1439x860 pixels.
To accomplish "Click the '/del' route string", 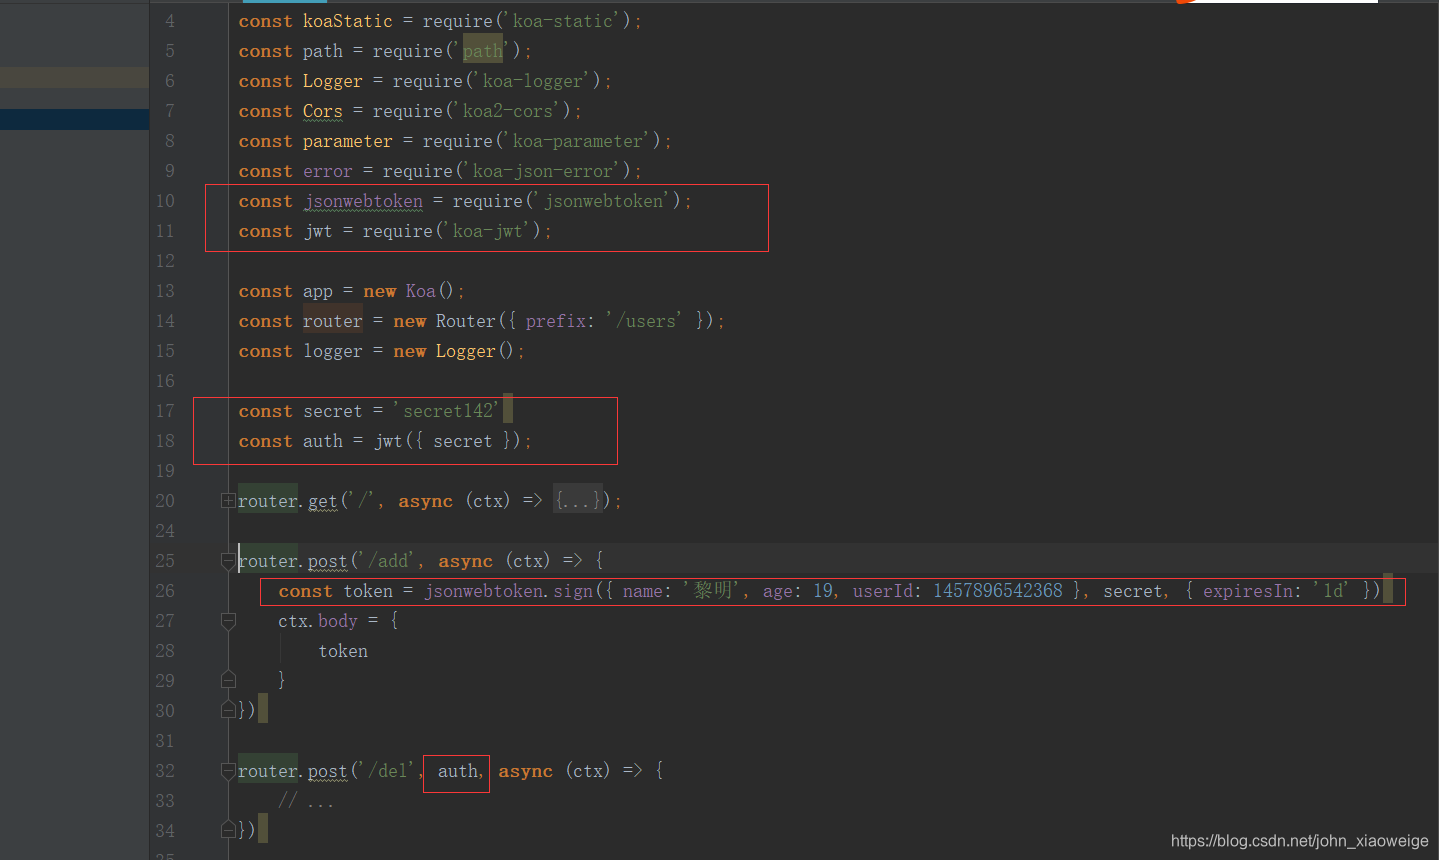I will 387,771.
